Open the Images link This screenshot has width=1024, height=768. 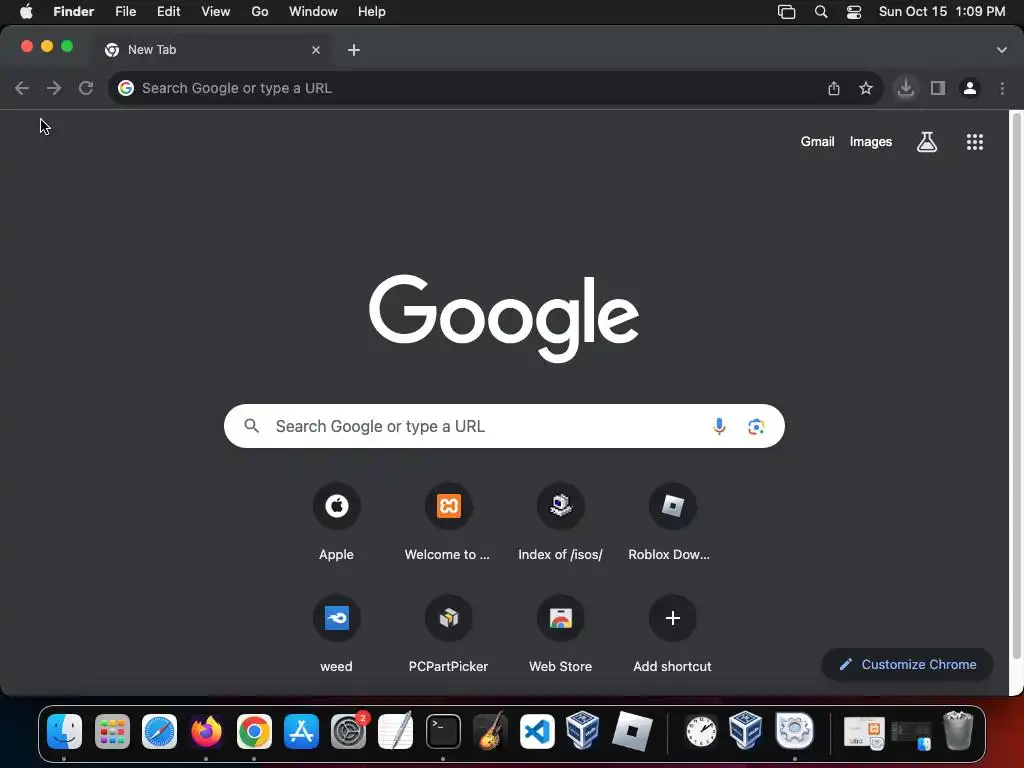(871, 142)
